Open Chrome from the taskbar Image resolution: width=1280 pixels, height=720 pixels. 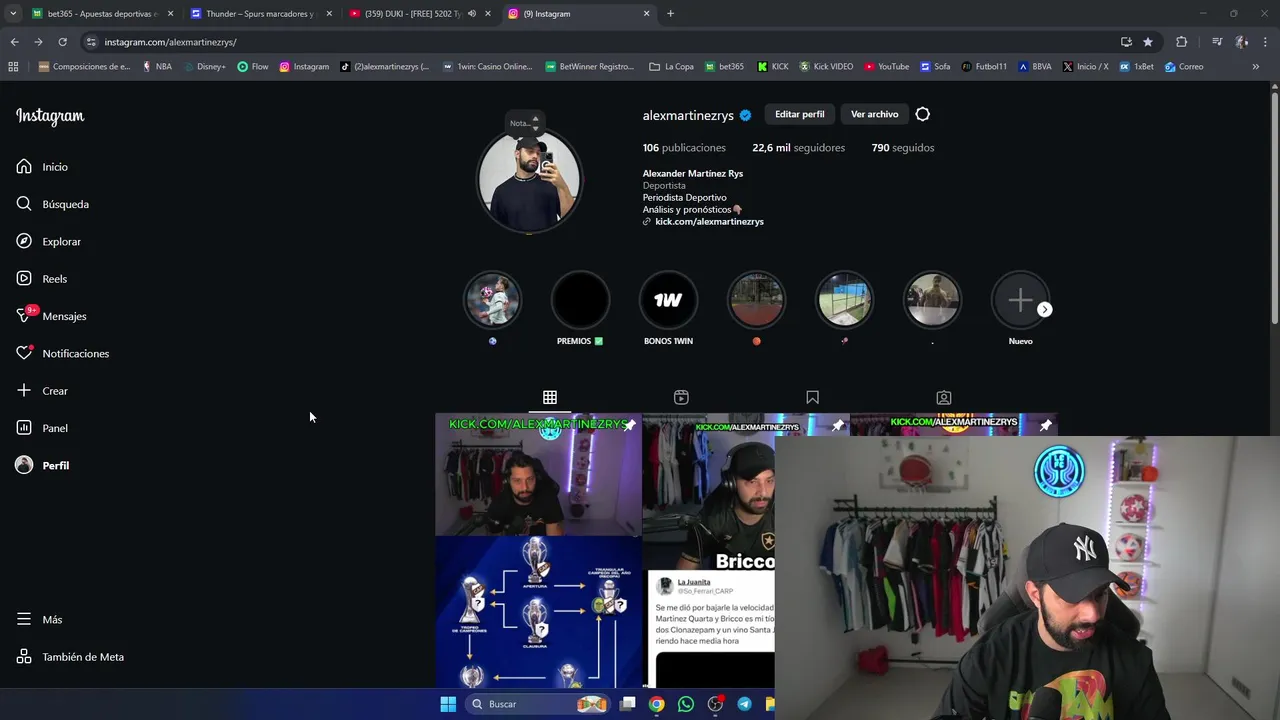pyautogui.click(x=656, y=704)
